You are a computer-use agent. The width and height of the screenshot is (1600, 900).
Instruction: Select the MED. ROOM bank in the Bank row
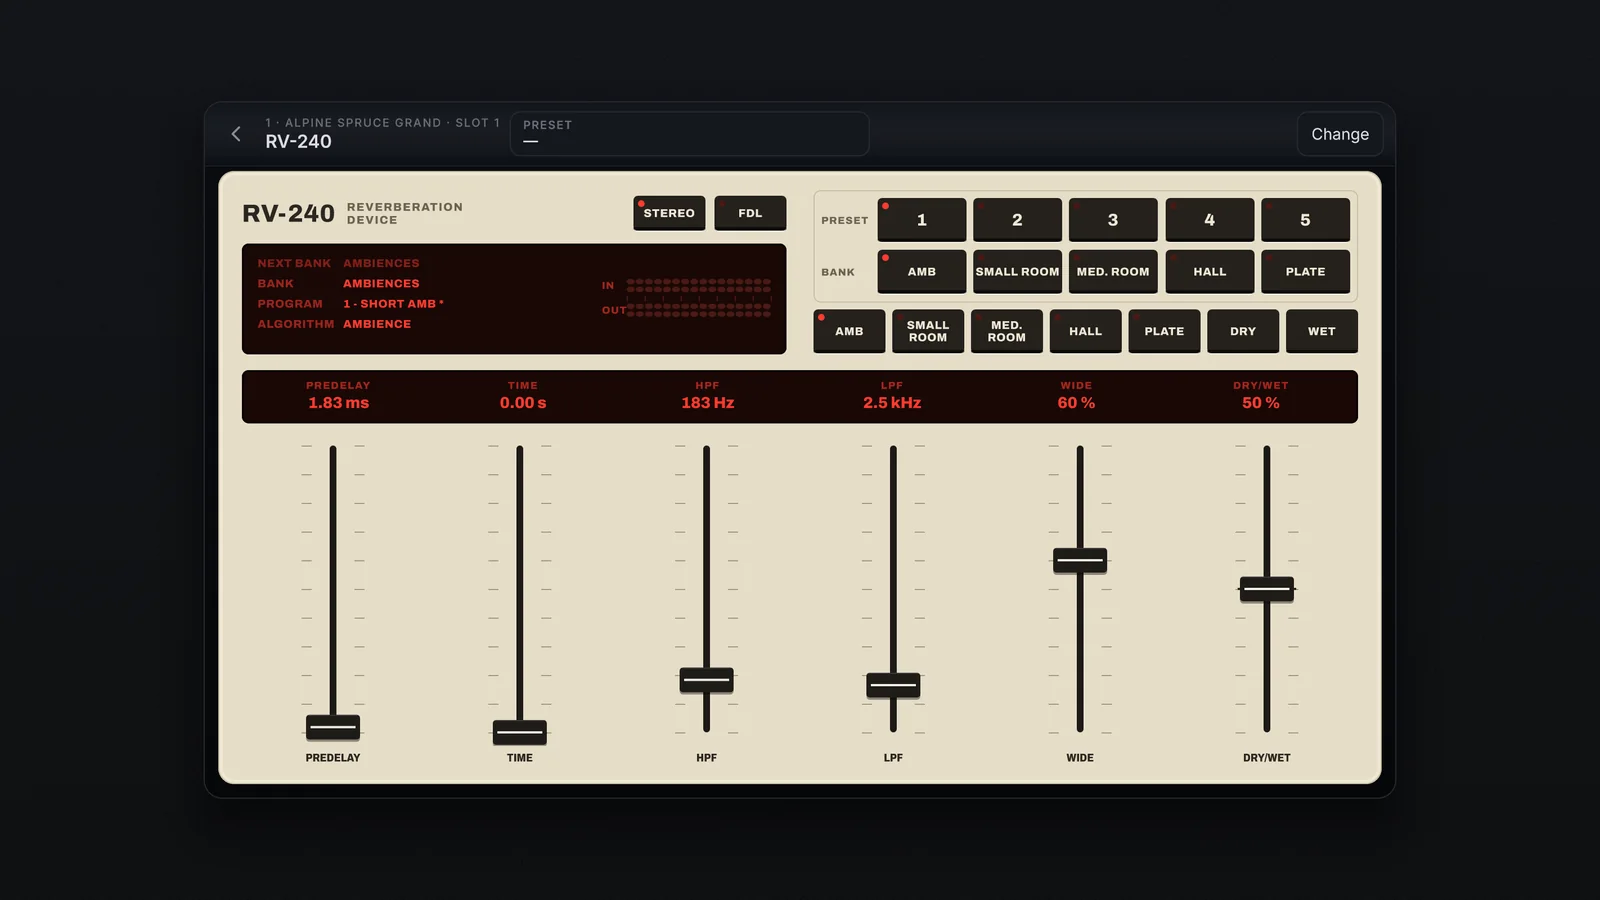pos(1113,271)
